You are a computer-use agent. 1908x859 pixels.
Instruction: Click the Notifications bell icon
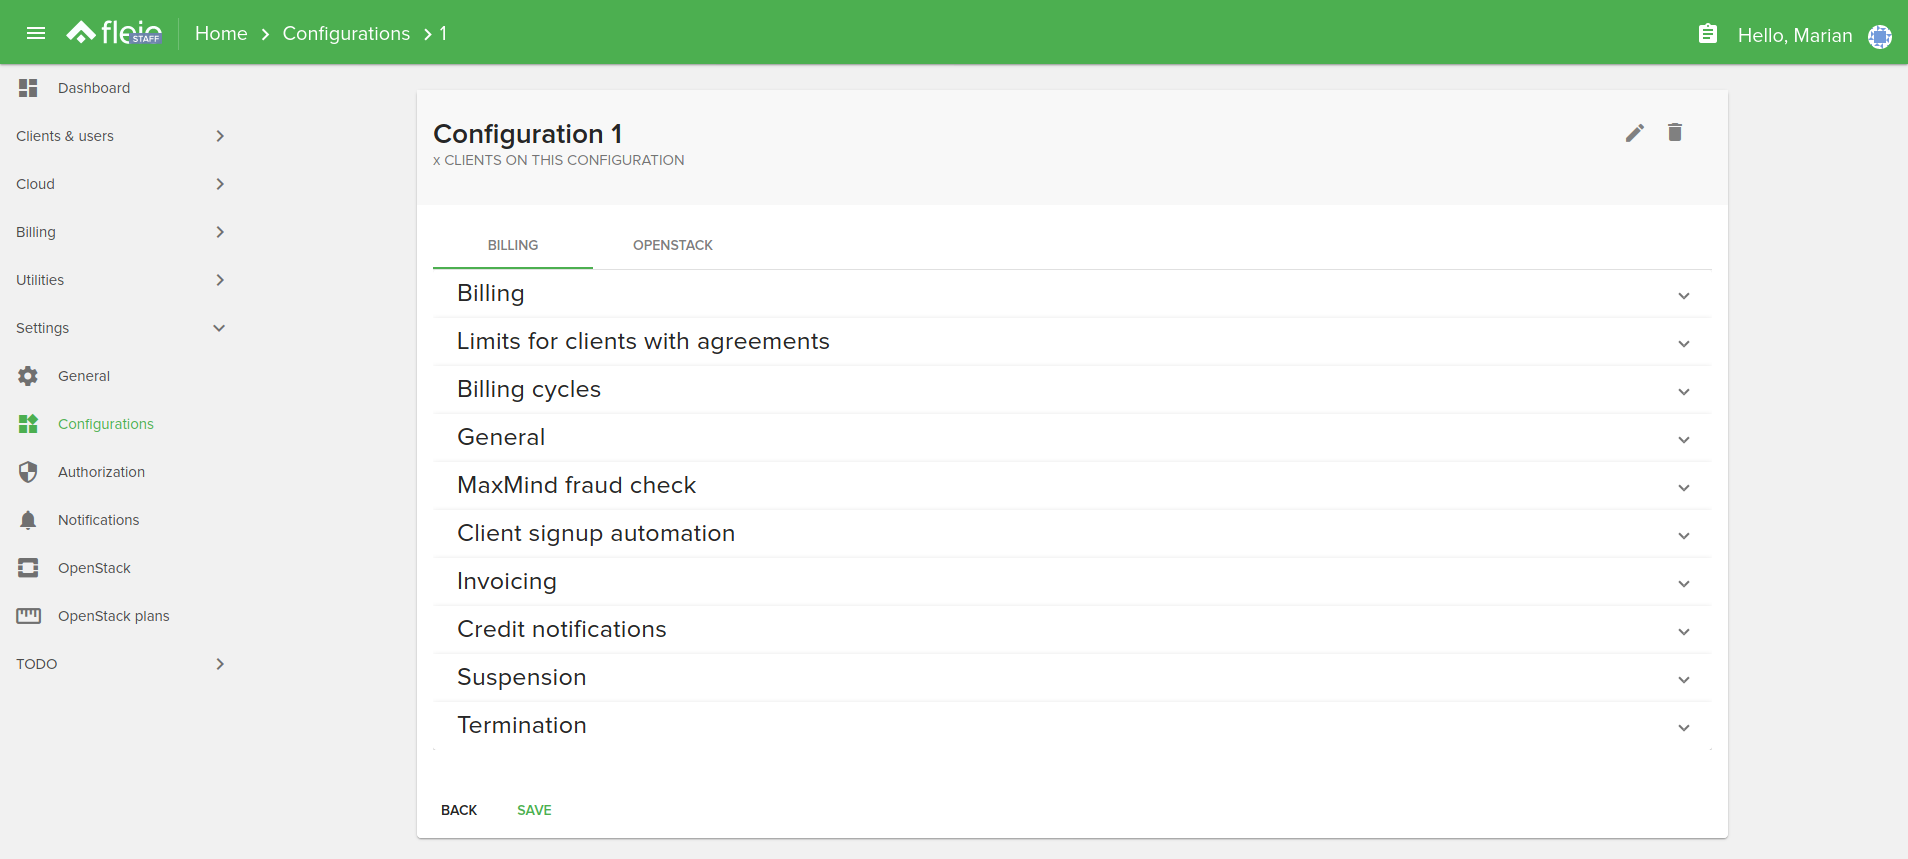coord(28,520)
